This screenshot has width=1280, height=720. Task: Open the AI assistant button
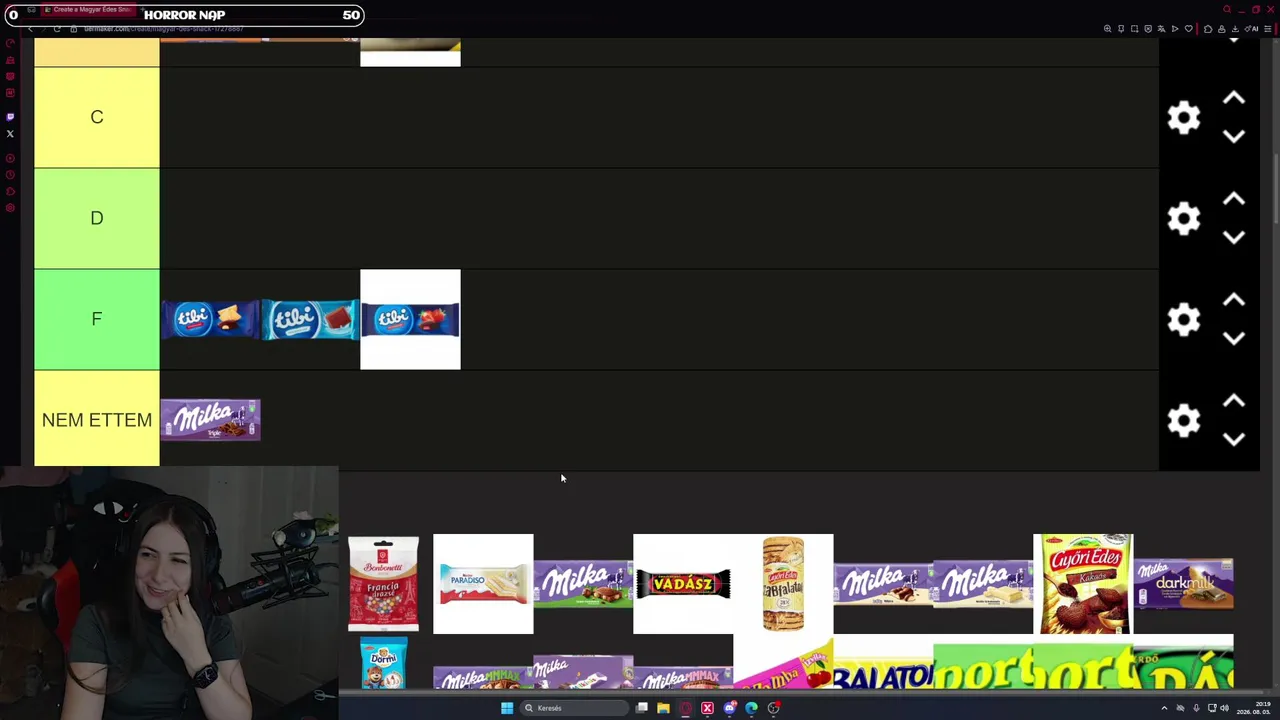pyautogui.click(x=1253, y=29)
